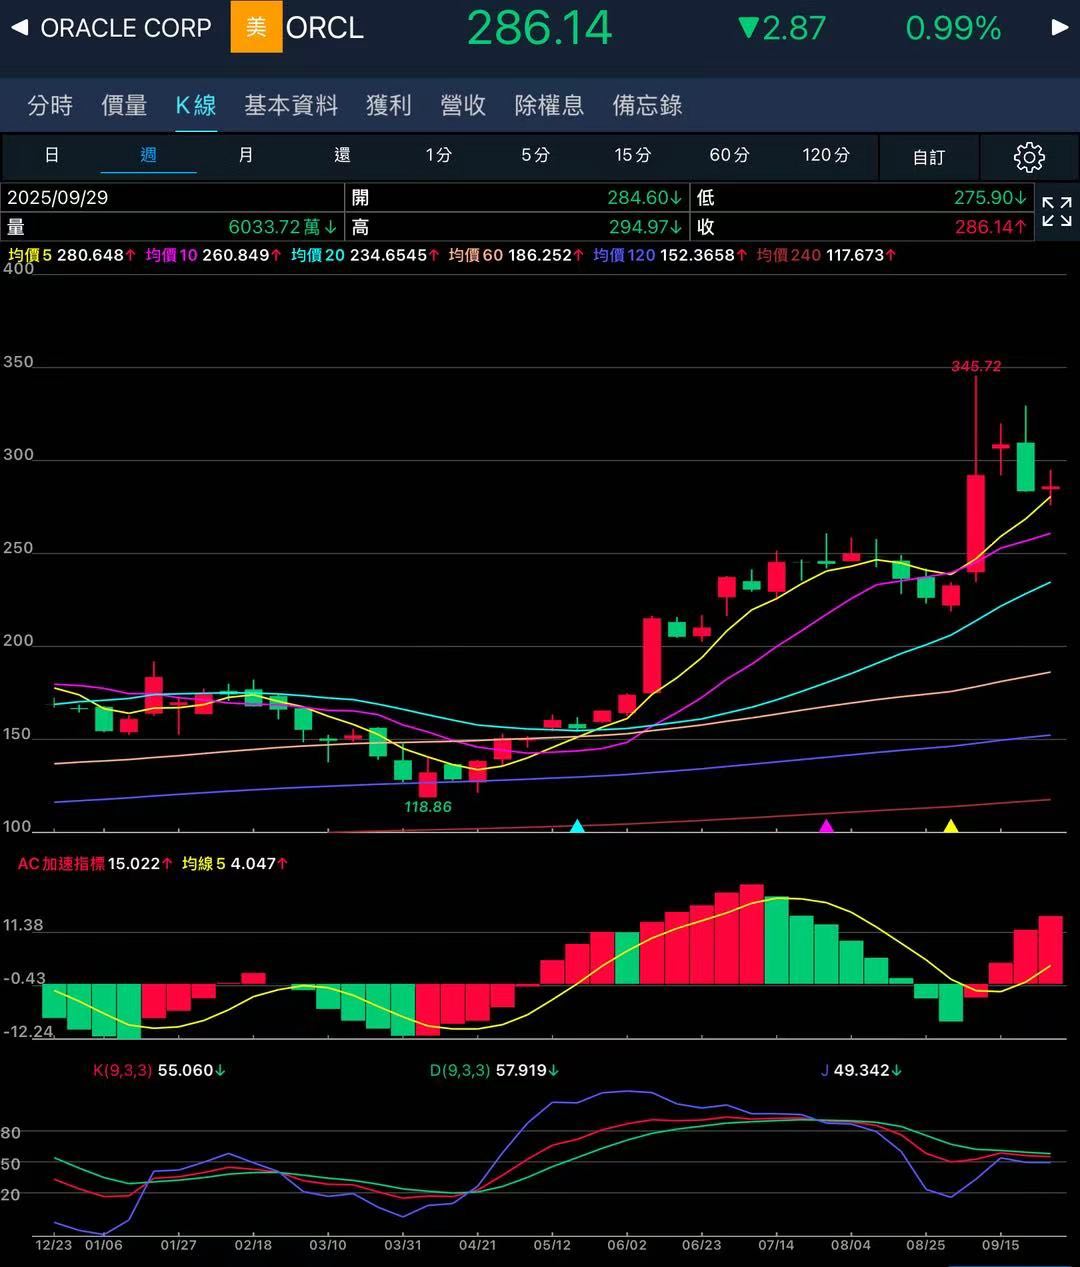Open the 備忘錄 memo tab
Screen dimensions: 1080x1267
[647, 105]
